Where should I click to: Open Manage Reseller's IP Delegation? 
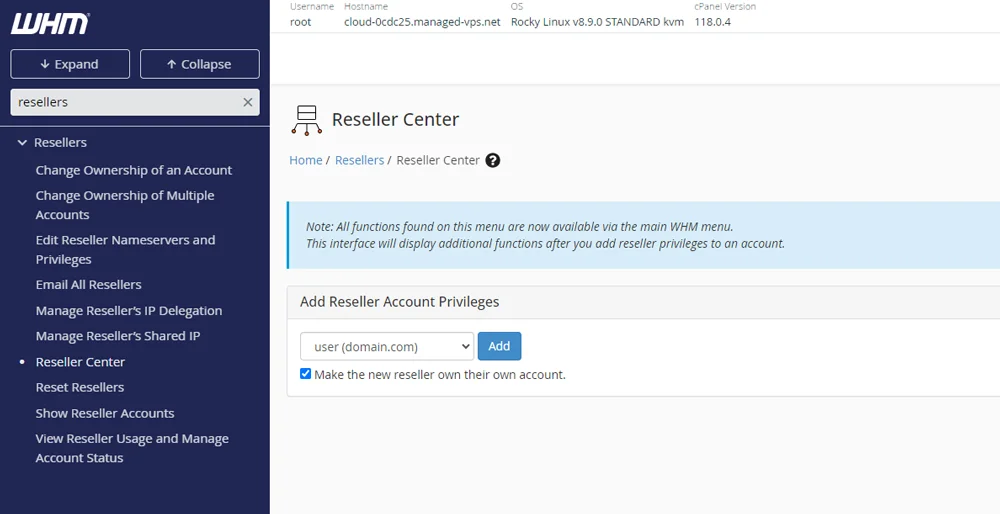click(129, 311)
